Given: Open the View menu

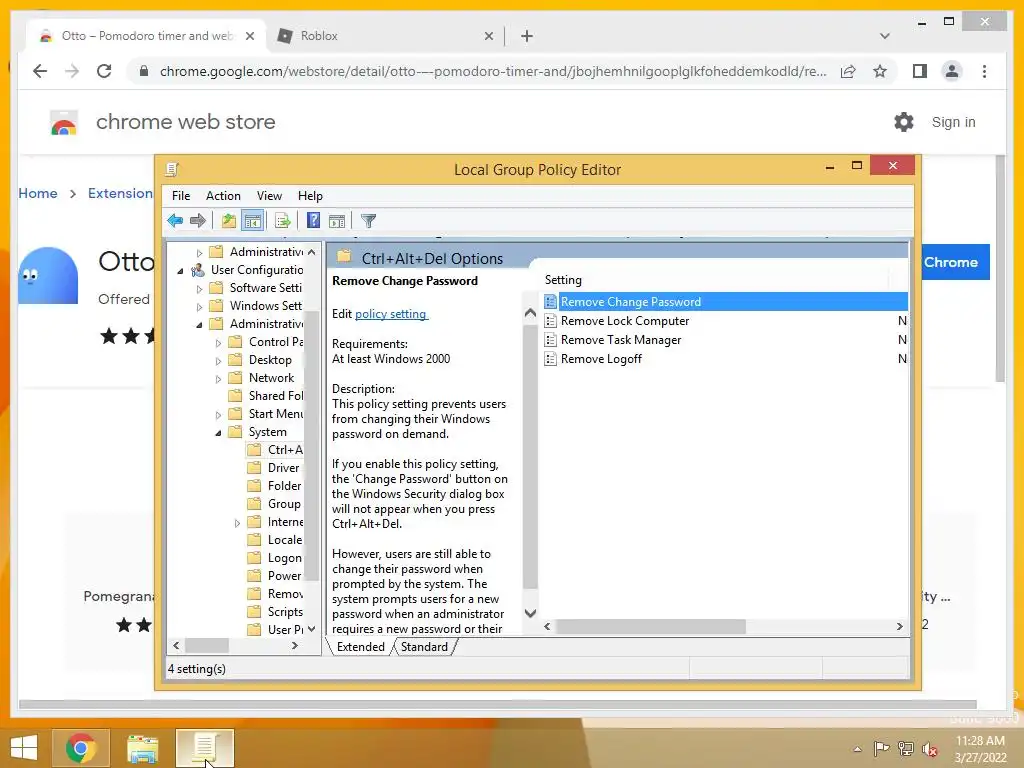Looking at the screenshot, I should [x=269, y=196].
